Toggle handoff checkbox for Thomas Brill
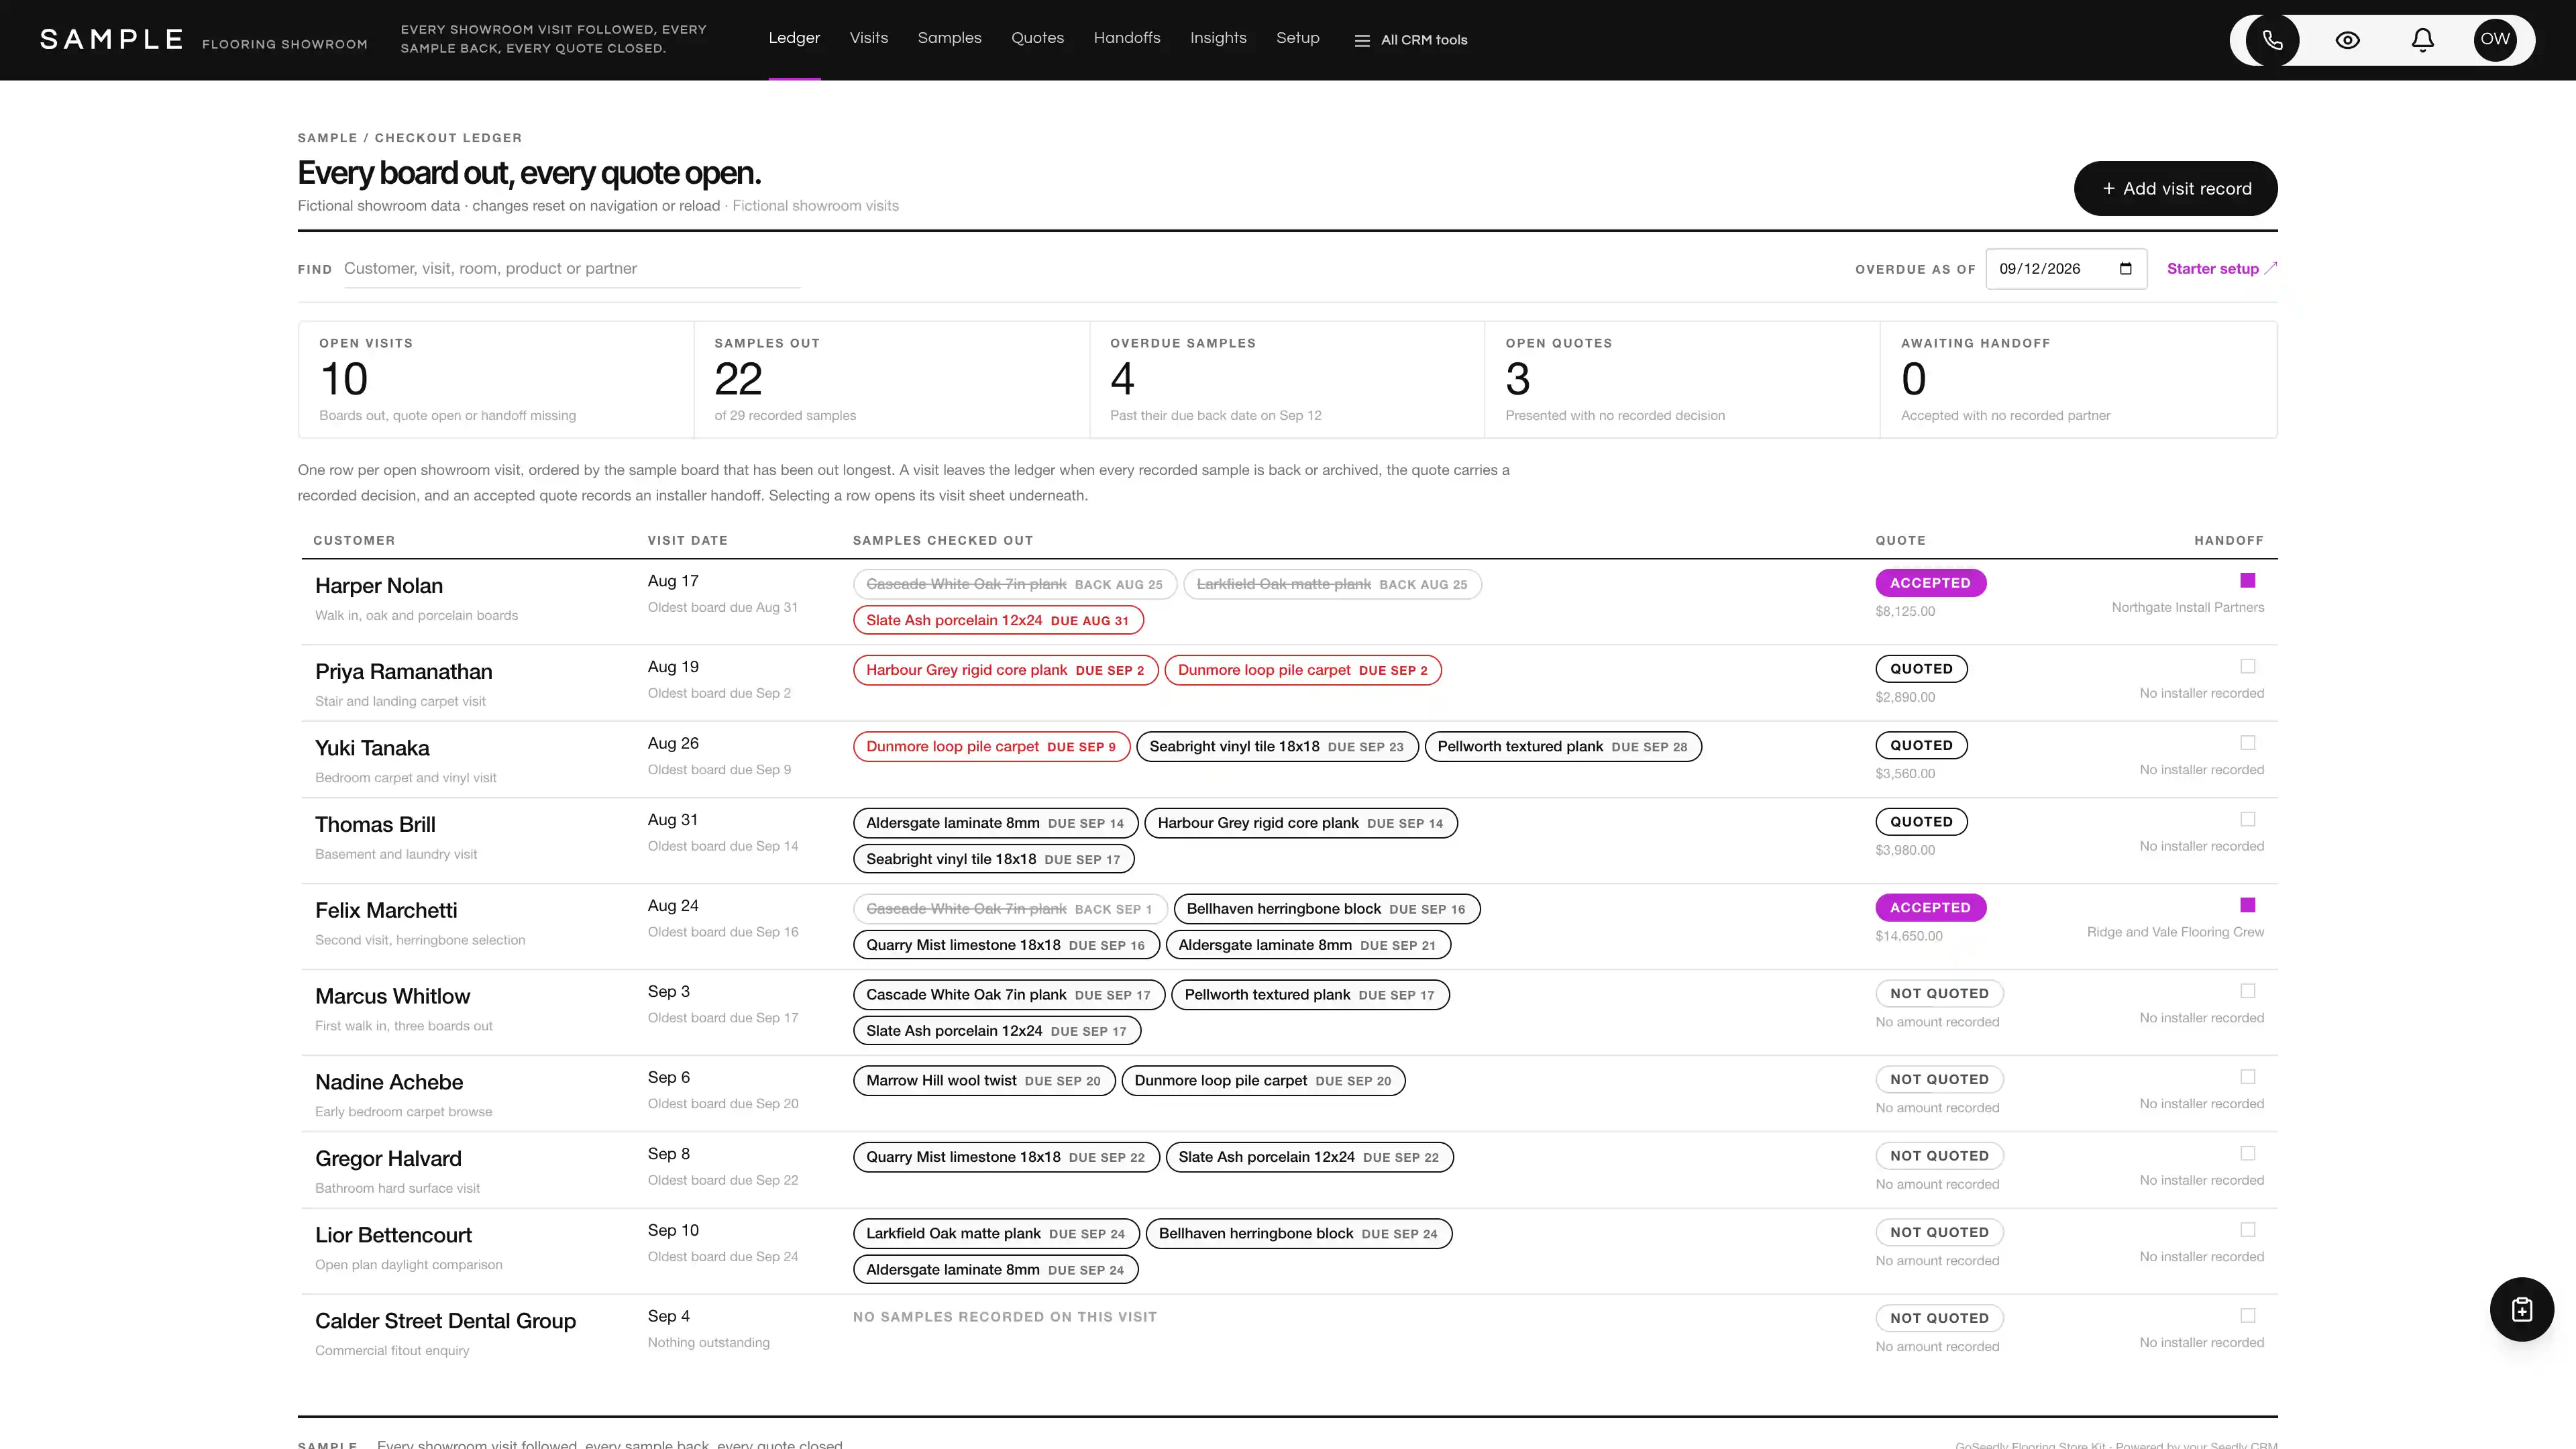 click(x=2247, y=819)
